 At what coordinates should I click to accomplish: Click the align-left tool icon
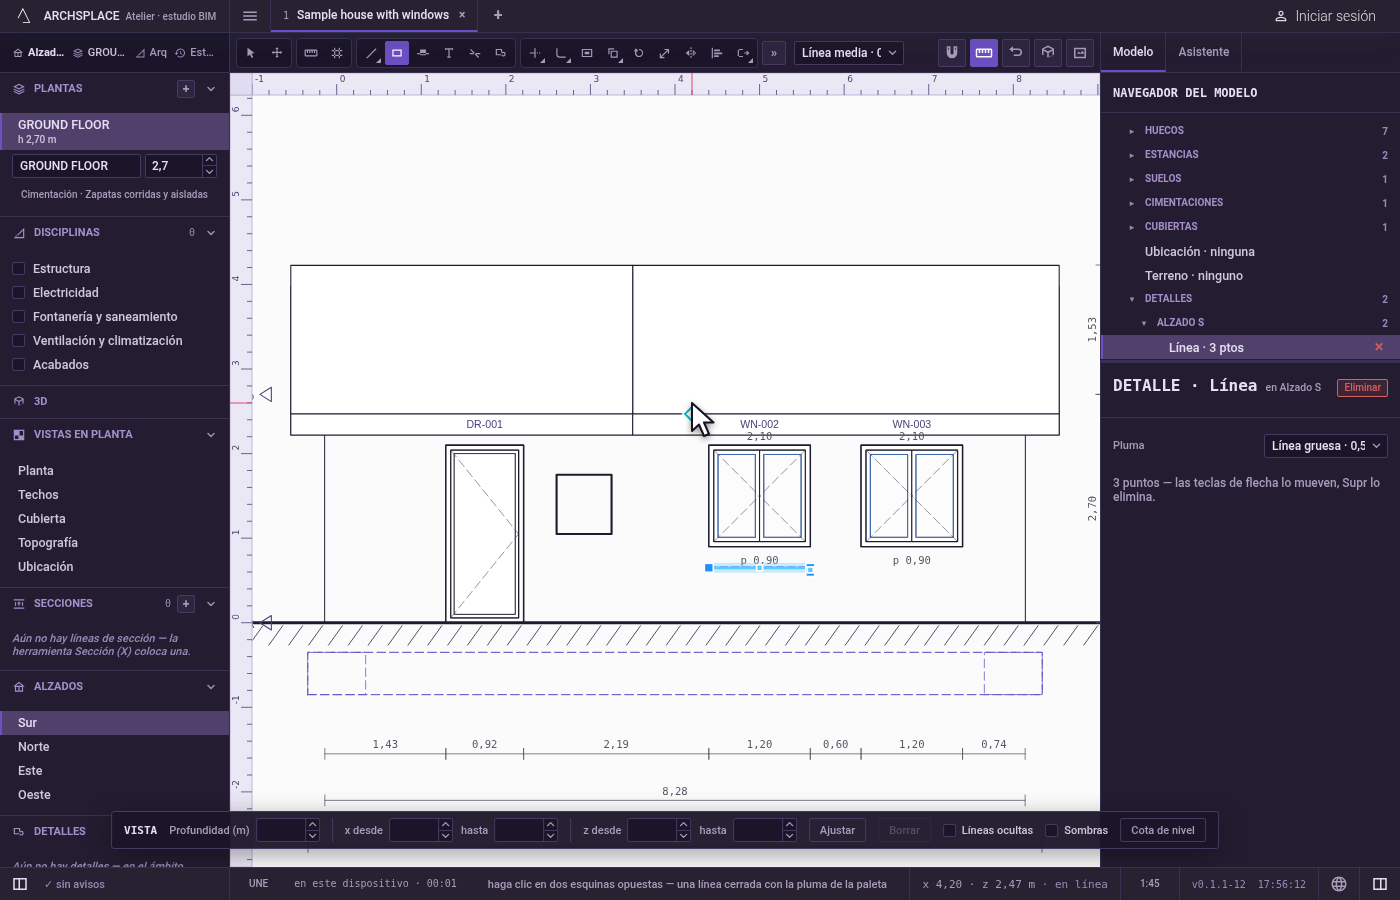click(x=717, y=53)
